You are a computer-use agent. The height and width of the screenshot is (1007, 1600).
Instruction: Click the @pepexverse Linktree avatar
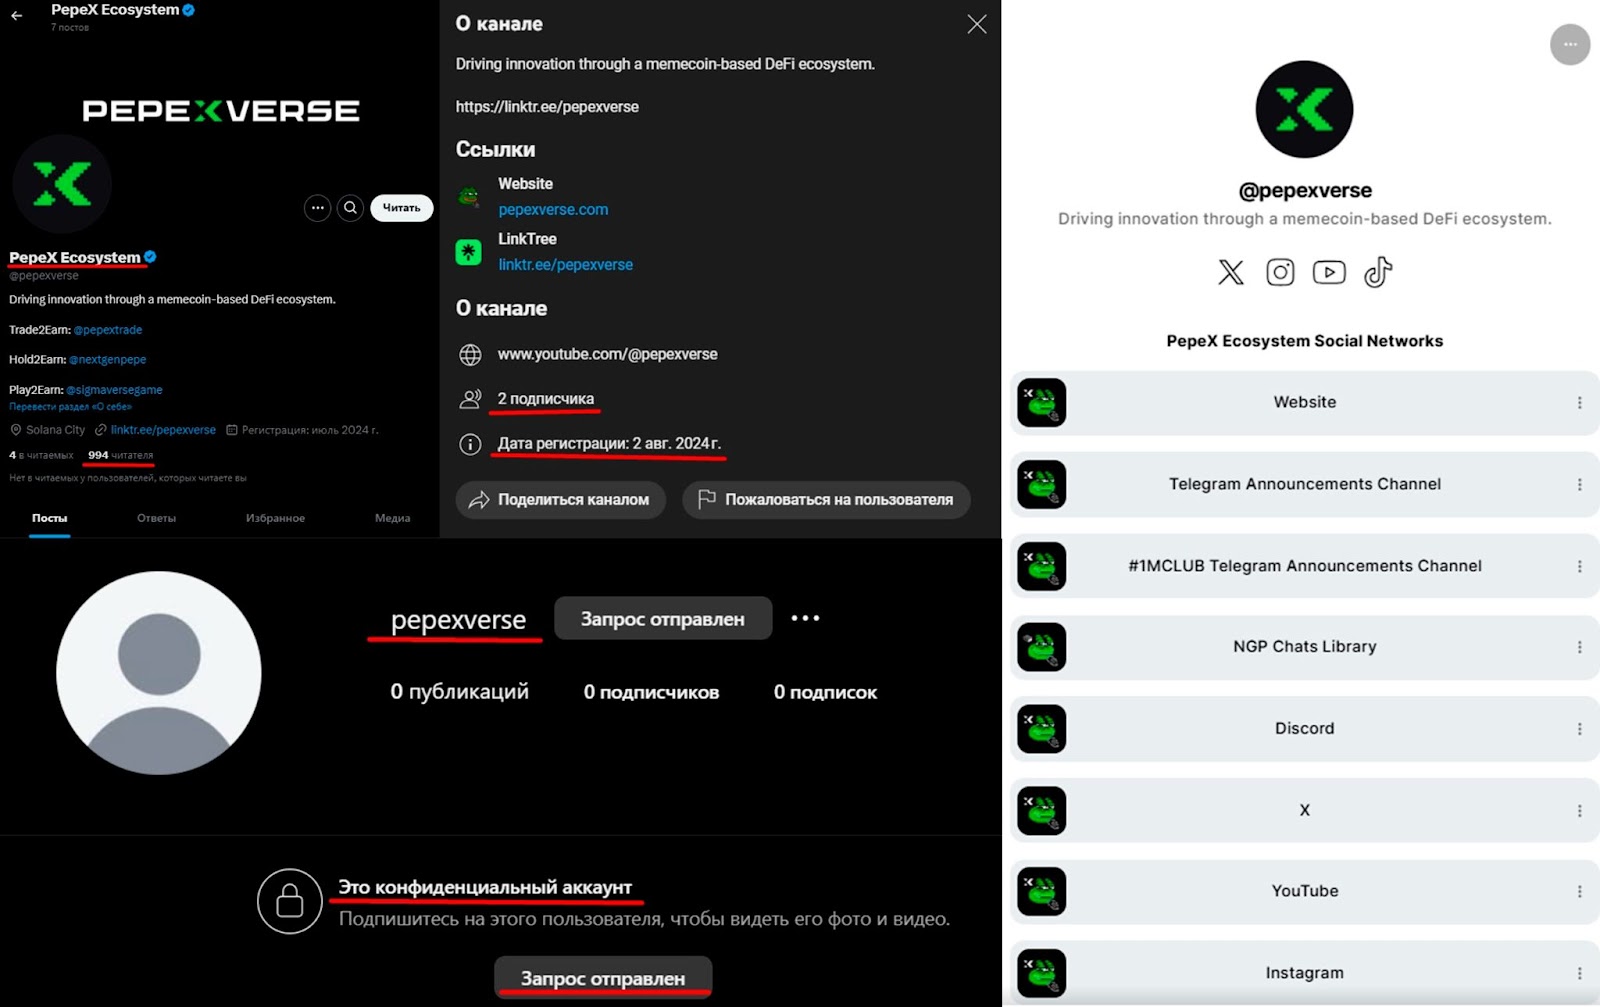[1304, 109]
